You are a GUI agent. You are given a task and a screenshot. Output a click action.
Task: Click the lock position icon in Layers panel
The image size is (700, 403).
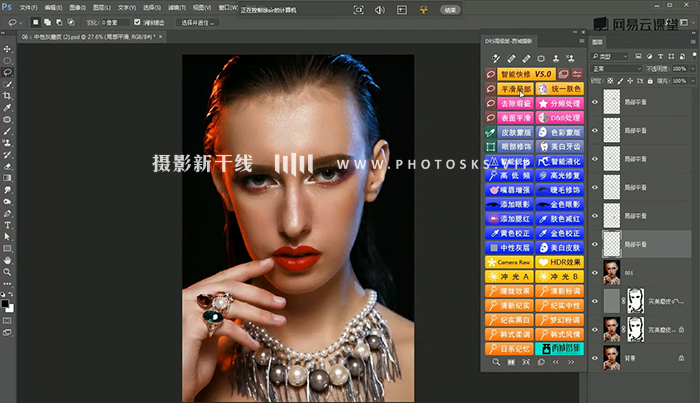[x=630, y=81]
